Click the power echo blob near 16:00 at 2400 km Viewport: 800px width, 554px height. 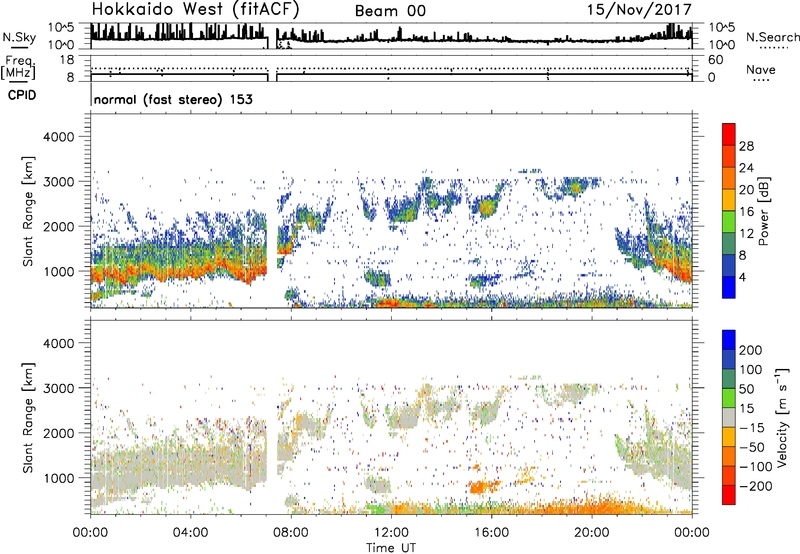pyautogui.click(x=486, y=207)
